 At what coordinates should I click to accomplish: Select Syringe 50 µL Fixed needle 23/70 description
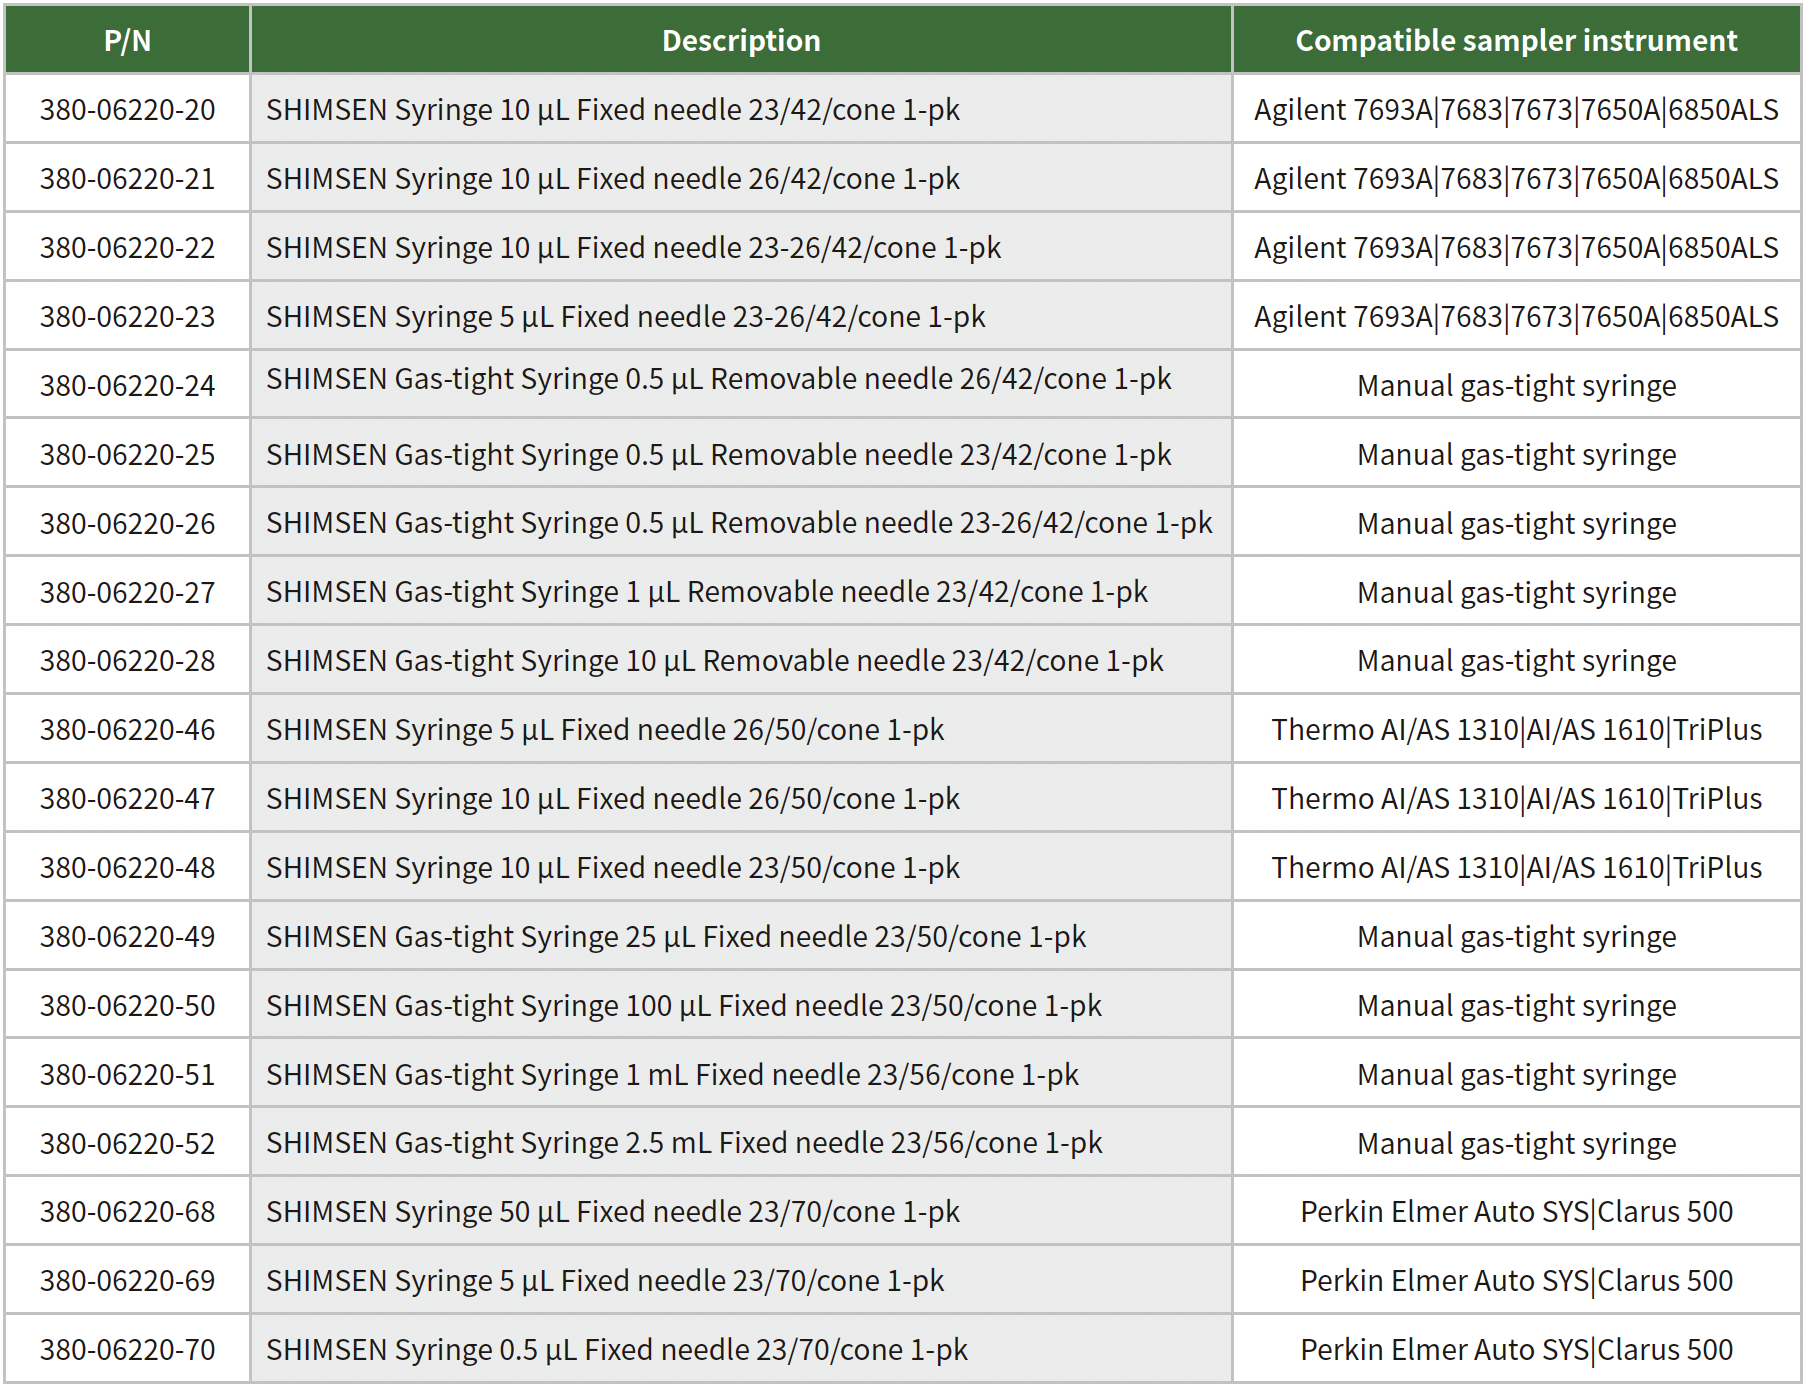pyautogui.click(x=612, y=1212)
